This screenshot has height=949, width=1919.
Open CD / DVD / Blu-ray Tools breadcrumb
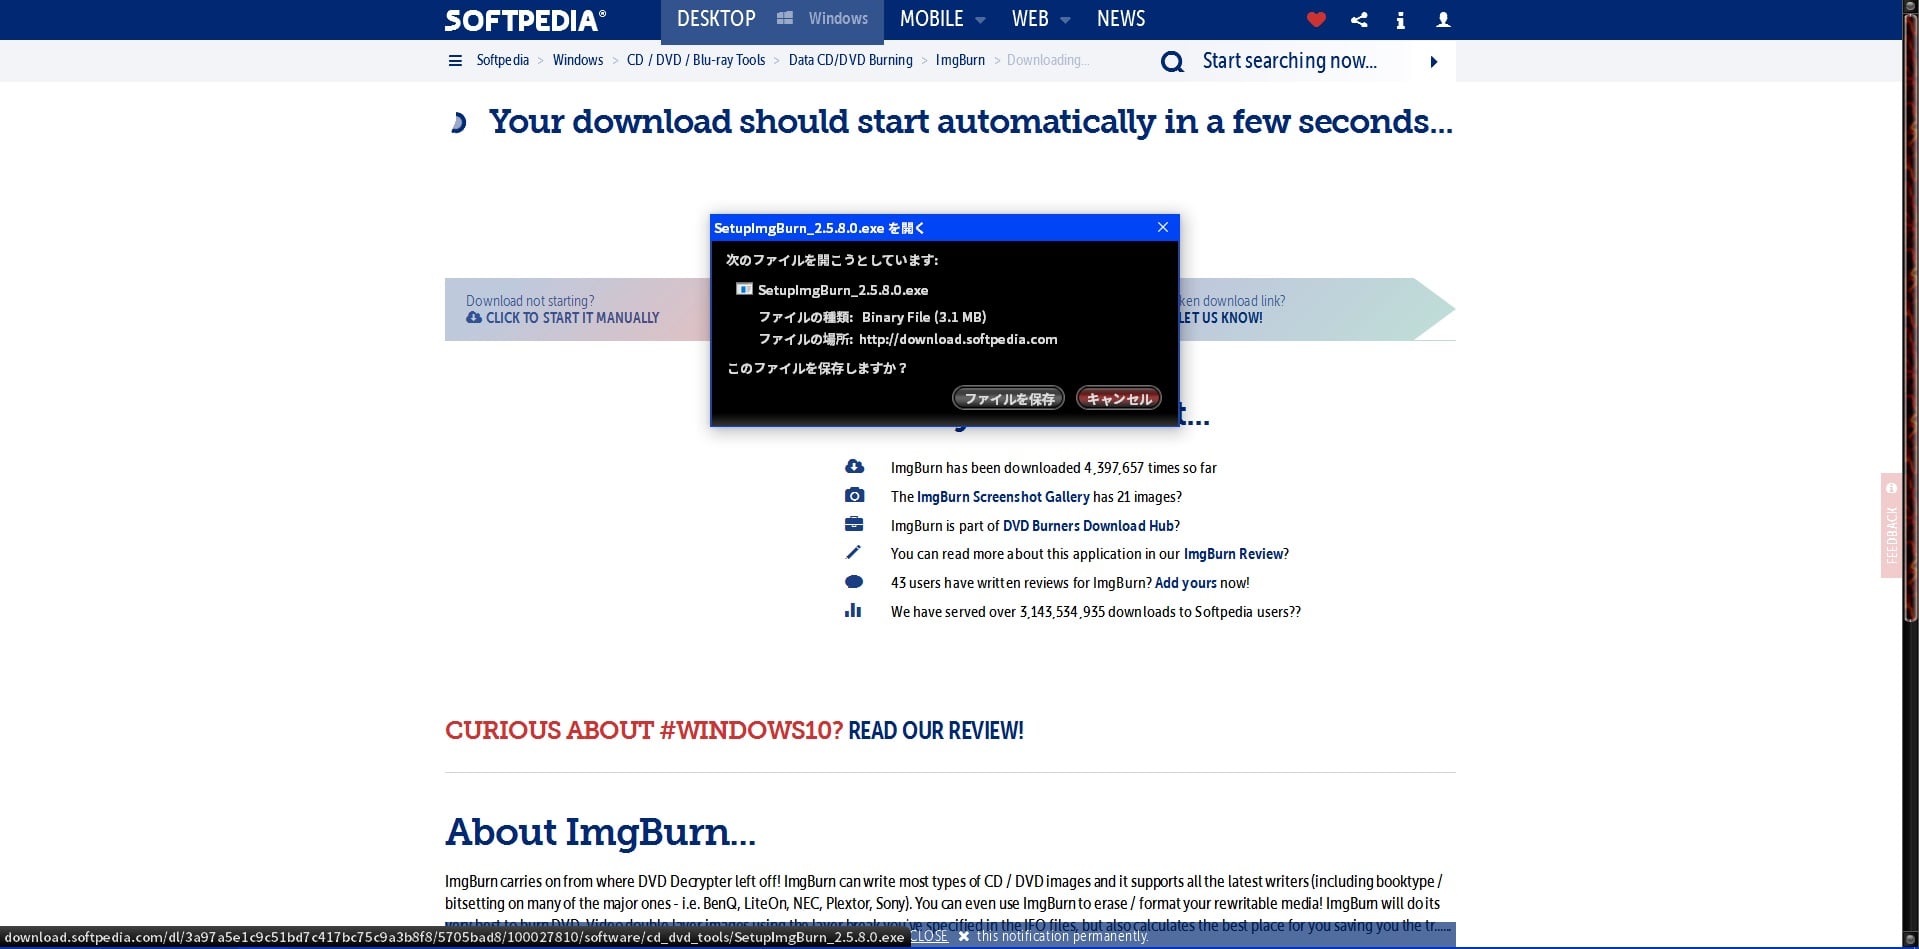[x=696, y=60]
